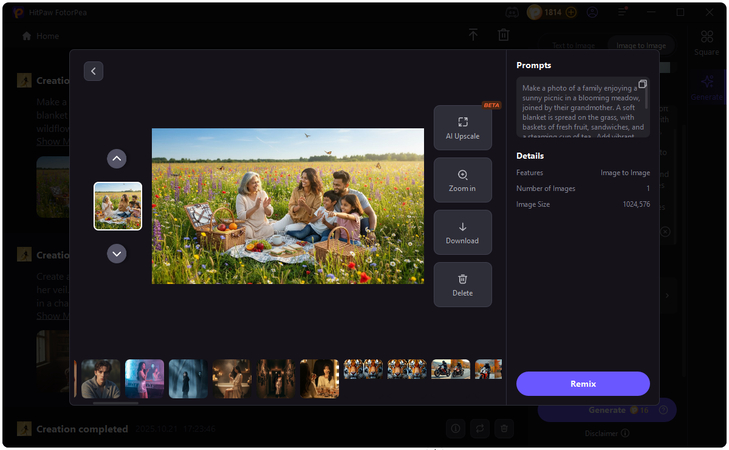Open the woman with lit mirror thumbnail
Viewport: 729px width, 450px height.
(x=319, y=379)
